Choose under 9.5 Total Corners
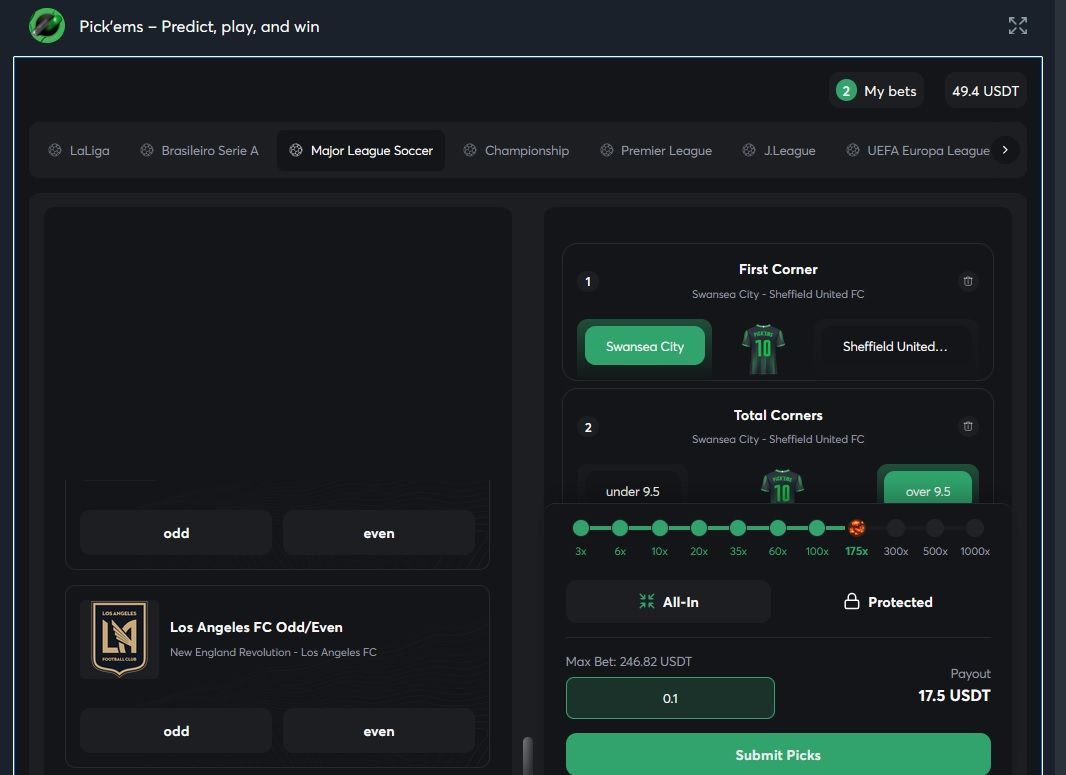This screenshot has width=1066, height=775. tap(632, 491)
